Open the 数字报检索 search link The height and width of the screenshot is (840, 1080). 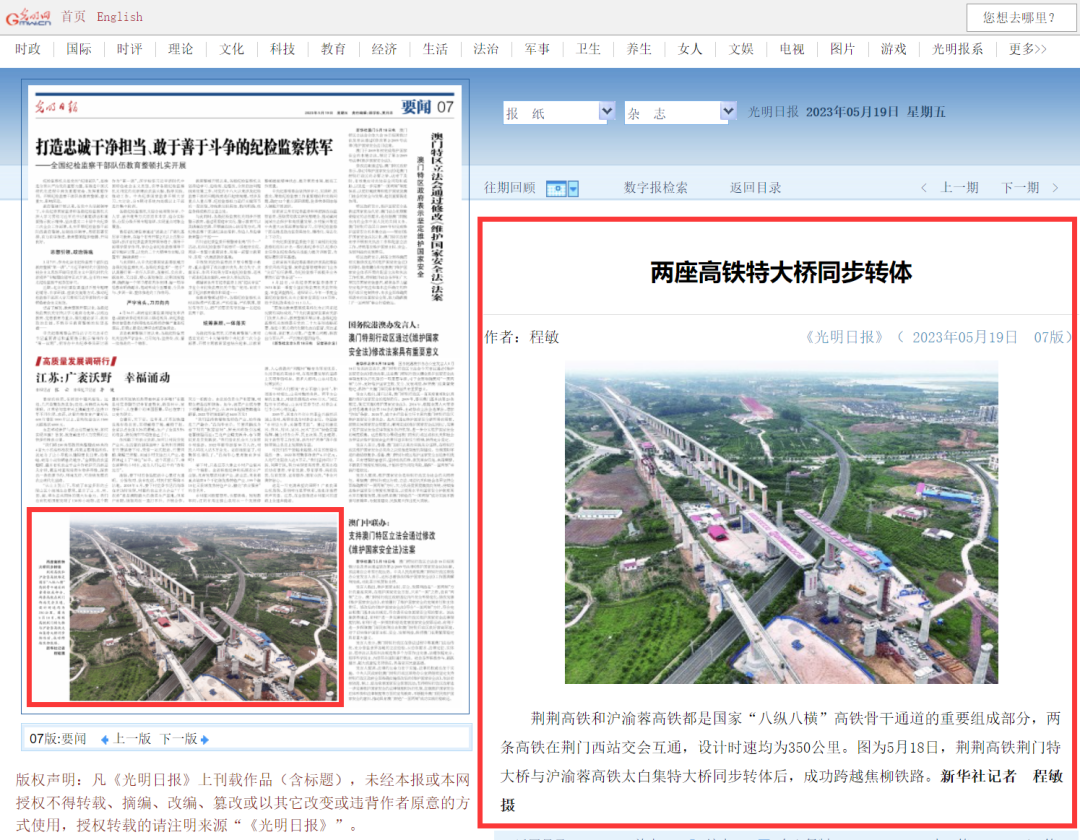pos(656,187)
